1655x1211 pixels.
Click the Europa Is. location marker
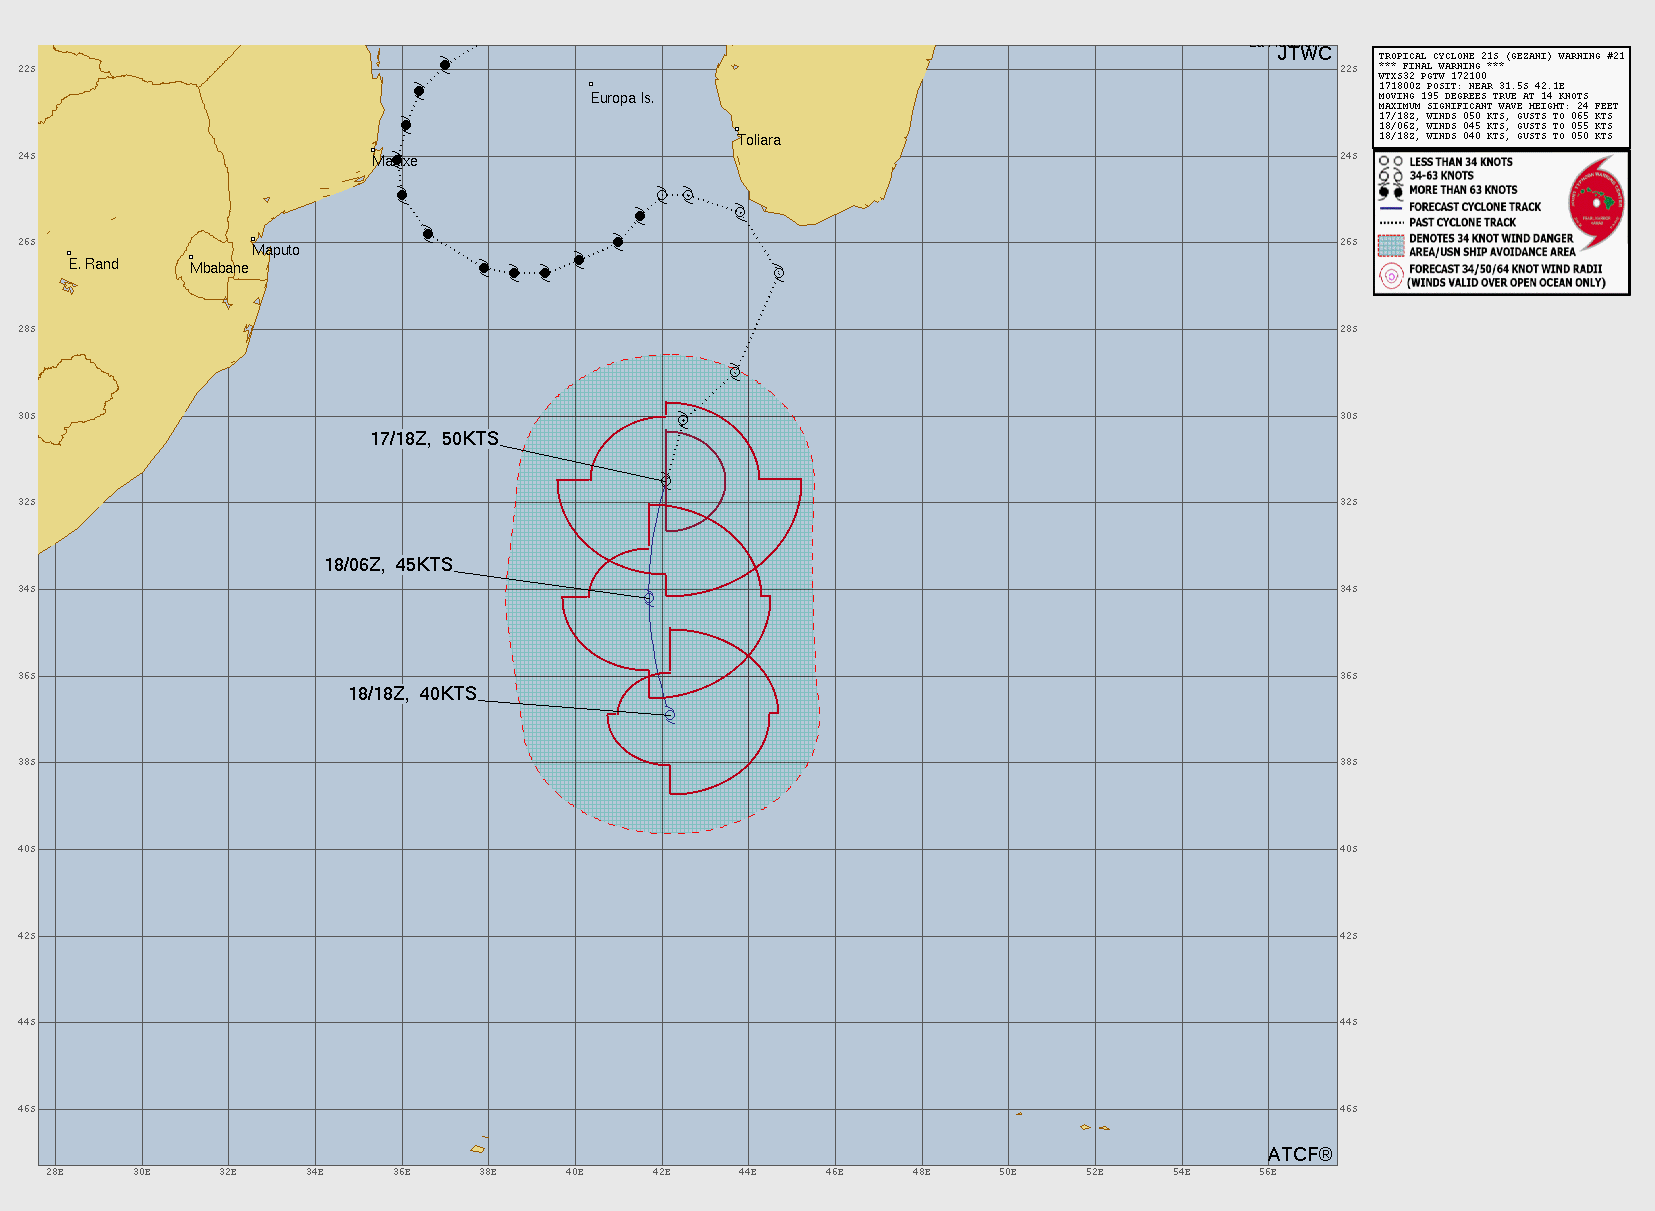(x=591, y=85)
